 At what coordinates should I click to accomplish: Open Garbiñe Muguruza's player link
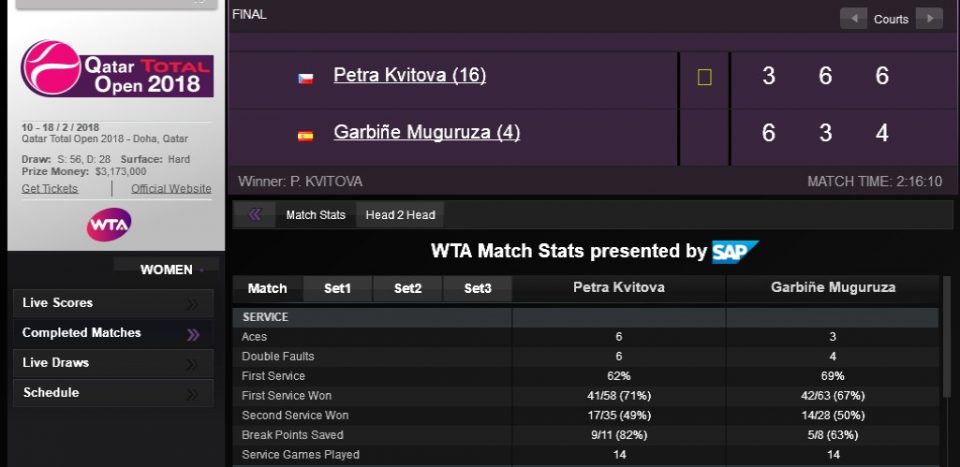[x=426, y=132]
